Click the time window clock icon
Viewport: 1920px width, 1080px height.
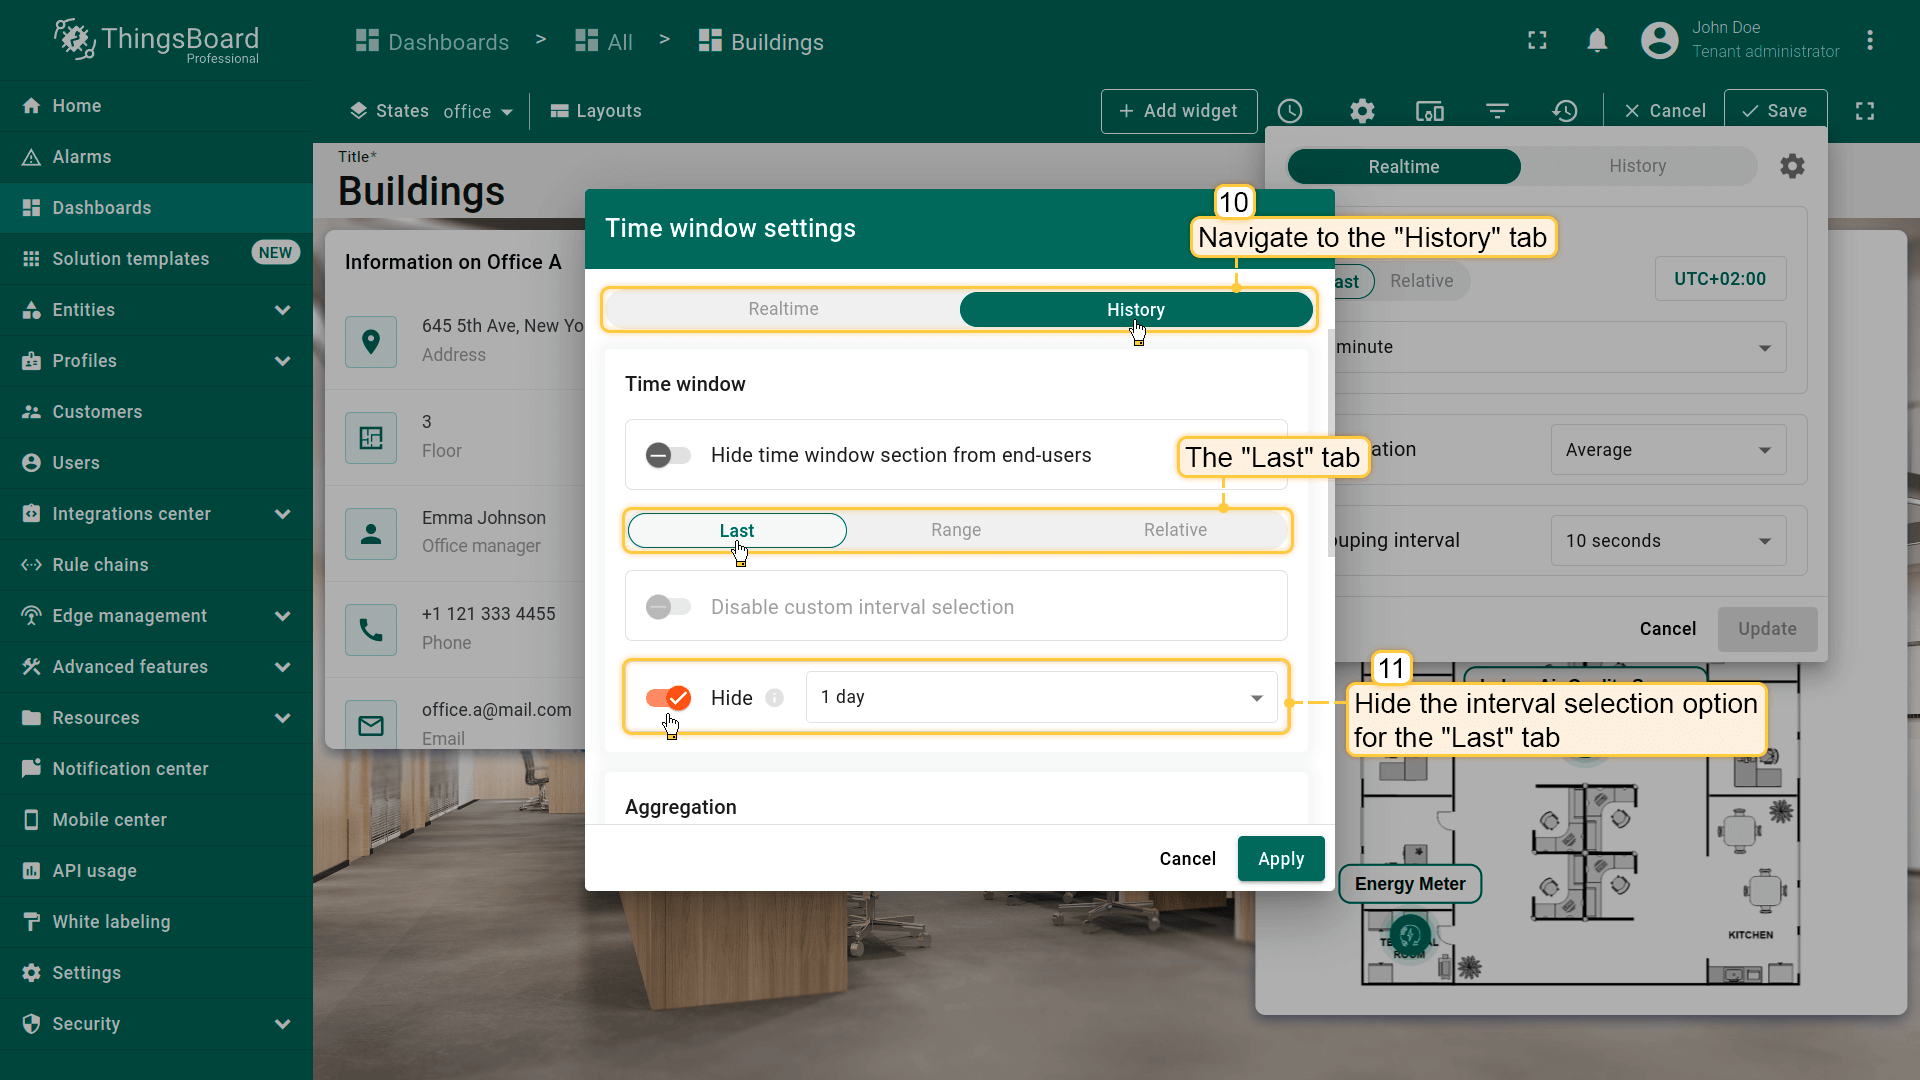[x=1290, y=111]
